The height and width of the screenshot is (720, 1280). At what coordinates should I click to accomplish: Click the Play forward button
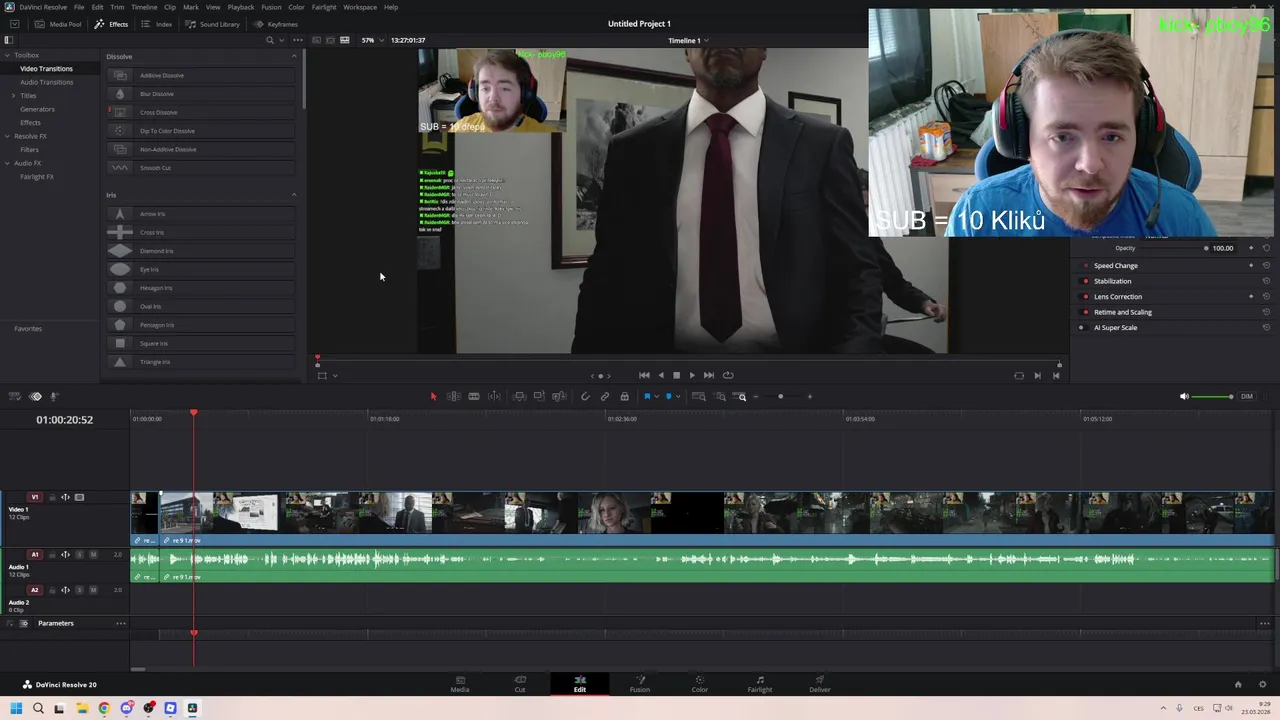692,375
